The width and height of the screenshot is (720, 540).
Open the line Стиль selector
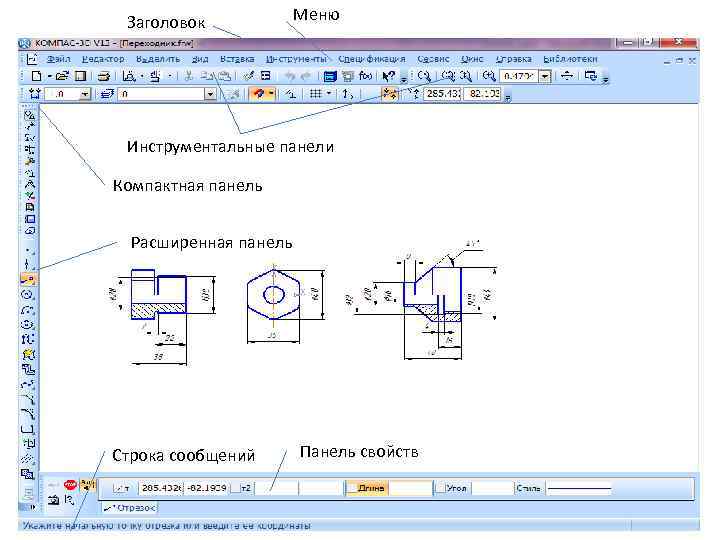click(579, 488)
